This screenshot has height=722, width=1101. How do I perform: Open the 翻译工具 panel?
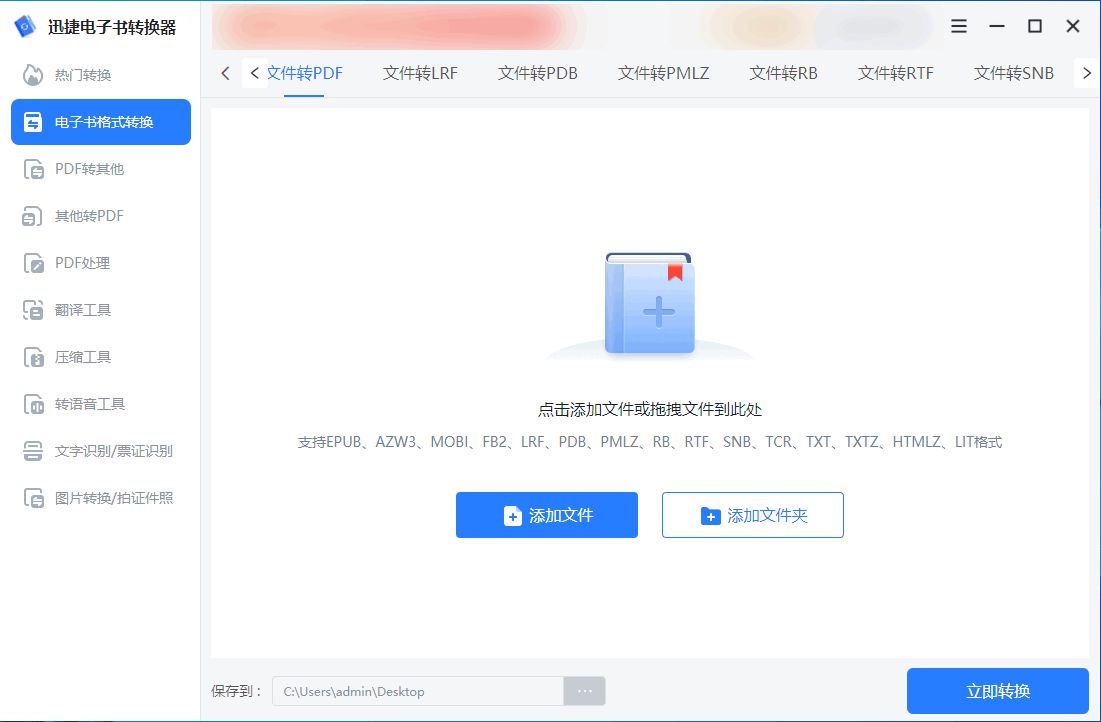(78, 310)
